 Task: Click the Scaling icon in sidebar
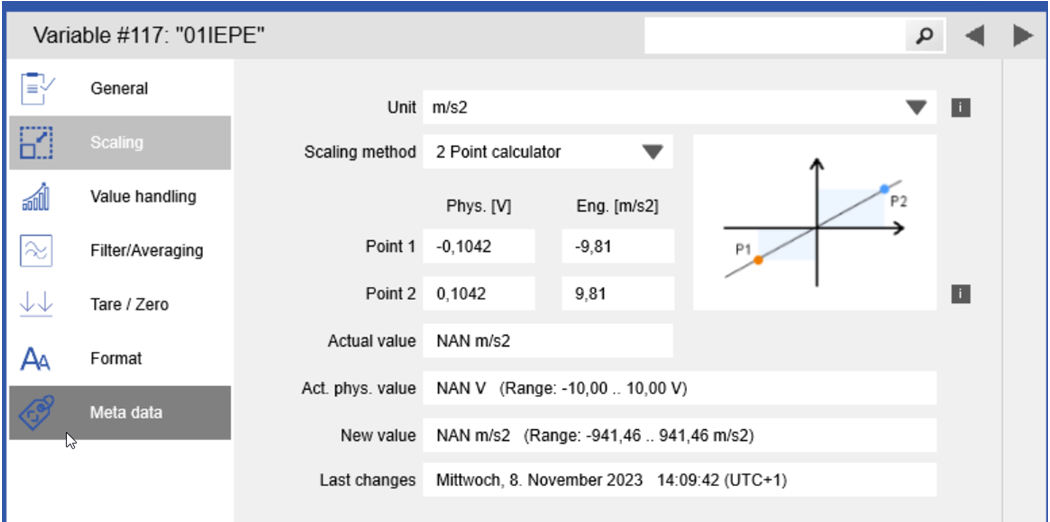tap(36, 143)
